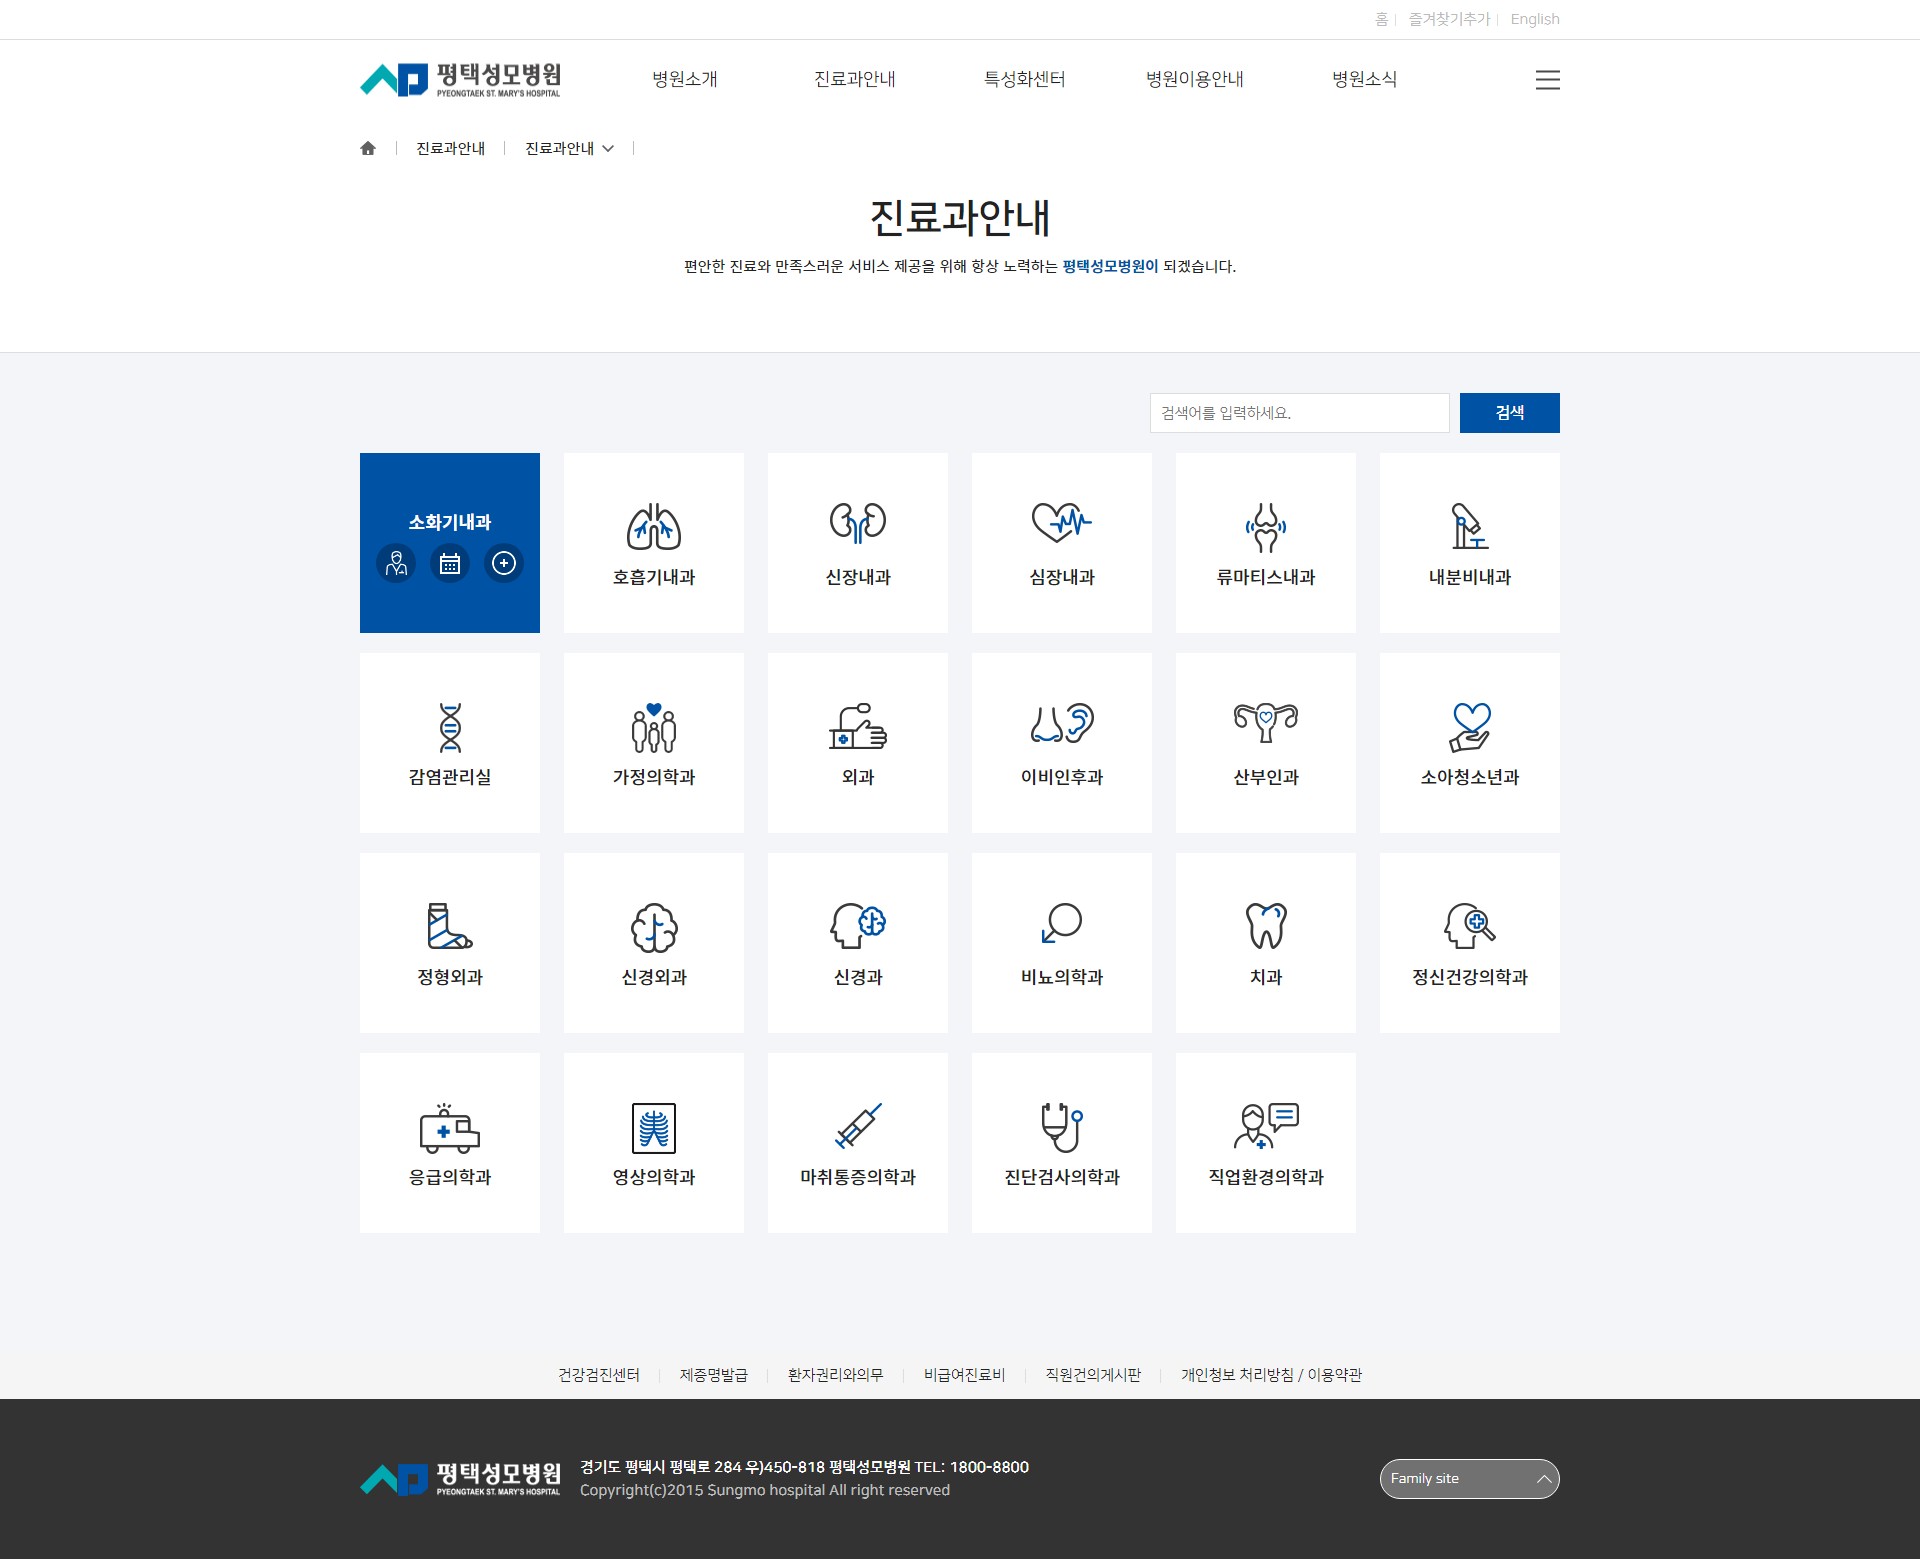Select the 류마티스내과 joint icon
Image resolution: width=1920 pixels, height=1559 pixels.
[x=1266, y=527]
